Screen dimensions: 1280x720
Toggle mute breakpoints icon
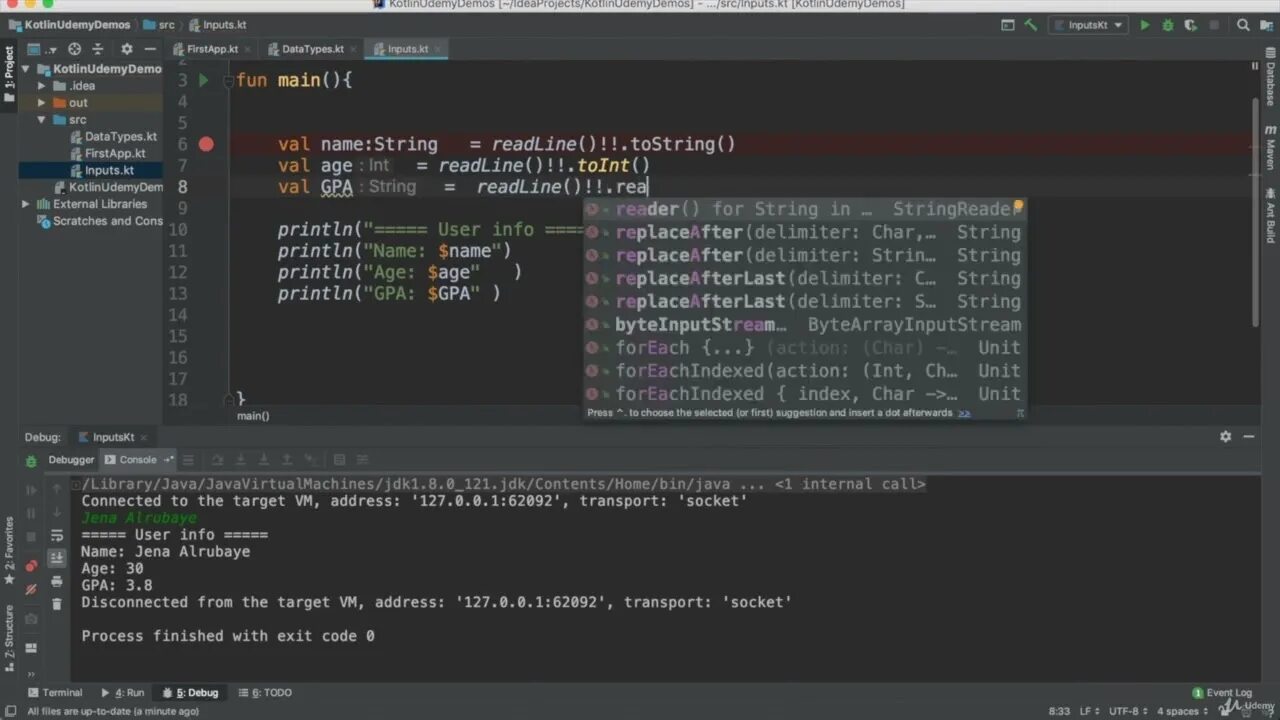coord(31,590)
